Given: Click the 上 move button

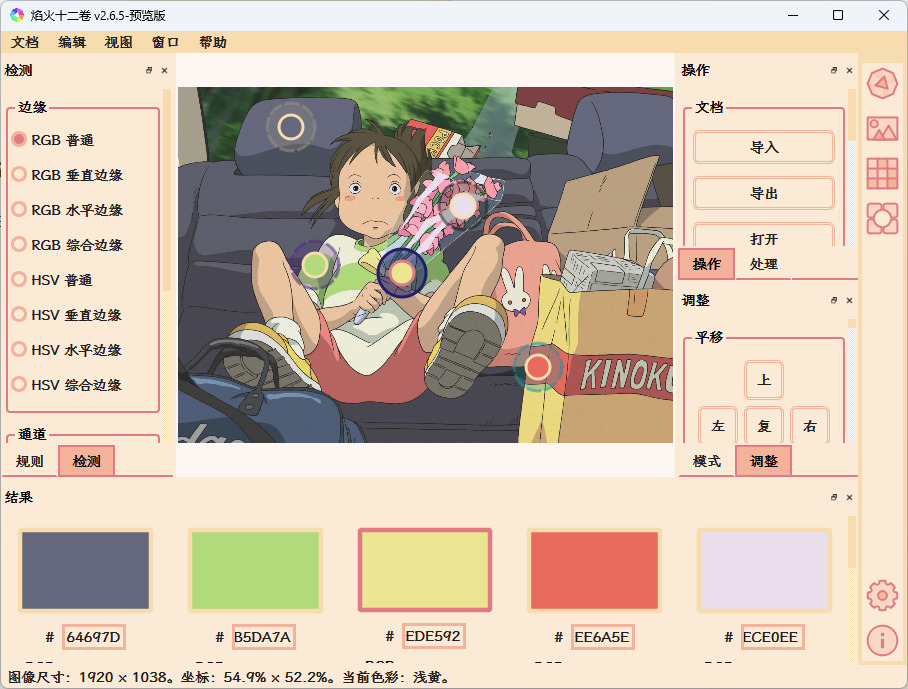Looking at the screenshot, I should (764, 380).
